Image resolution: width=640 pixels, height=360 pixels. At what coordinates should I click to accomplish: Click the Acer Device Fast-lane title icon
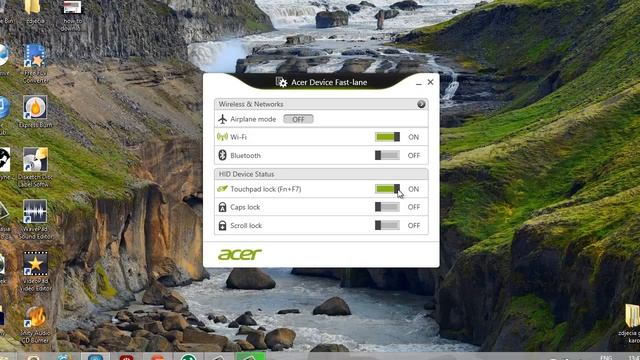click(281, 82)
